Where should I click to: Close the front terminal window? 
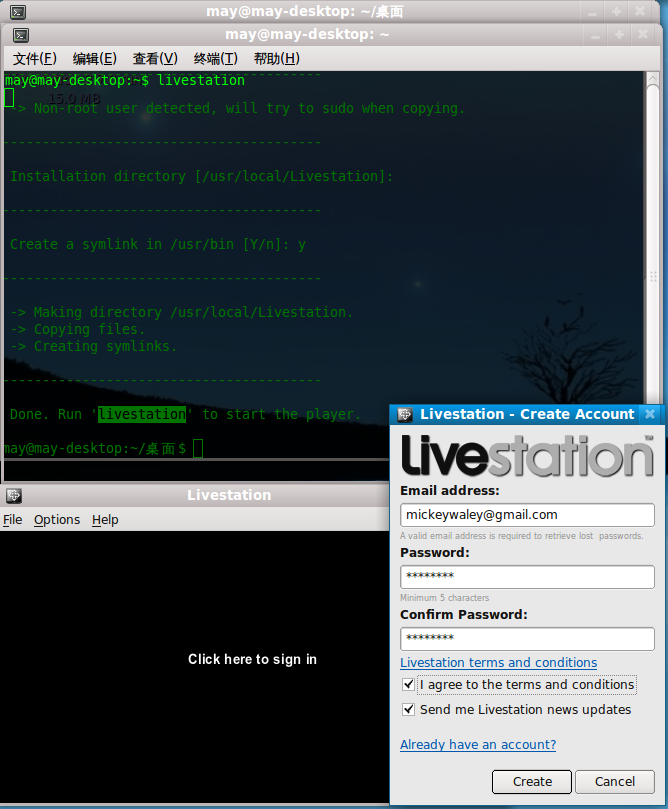pyautogui.click(x=643, y=35)
